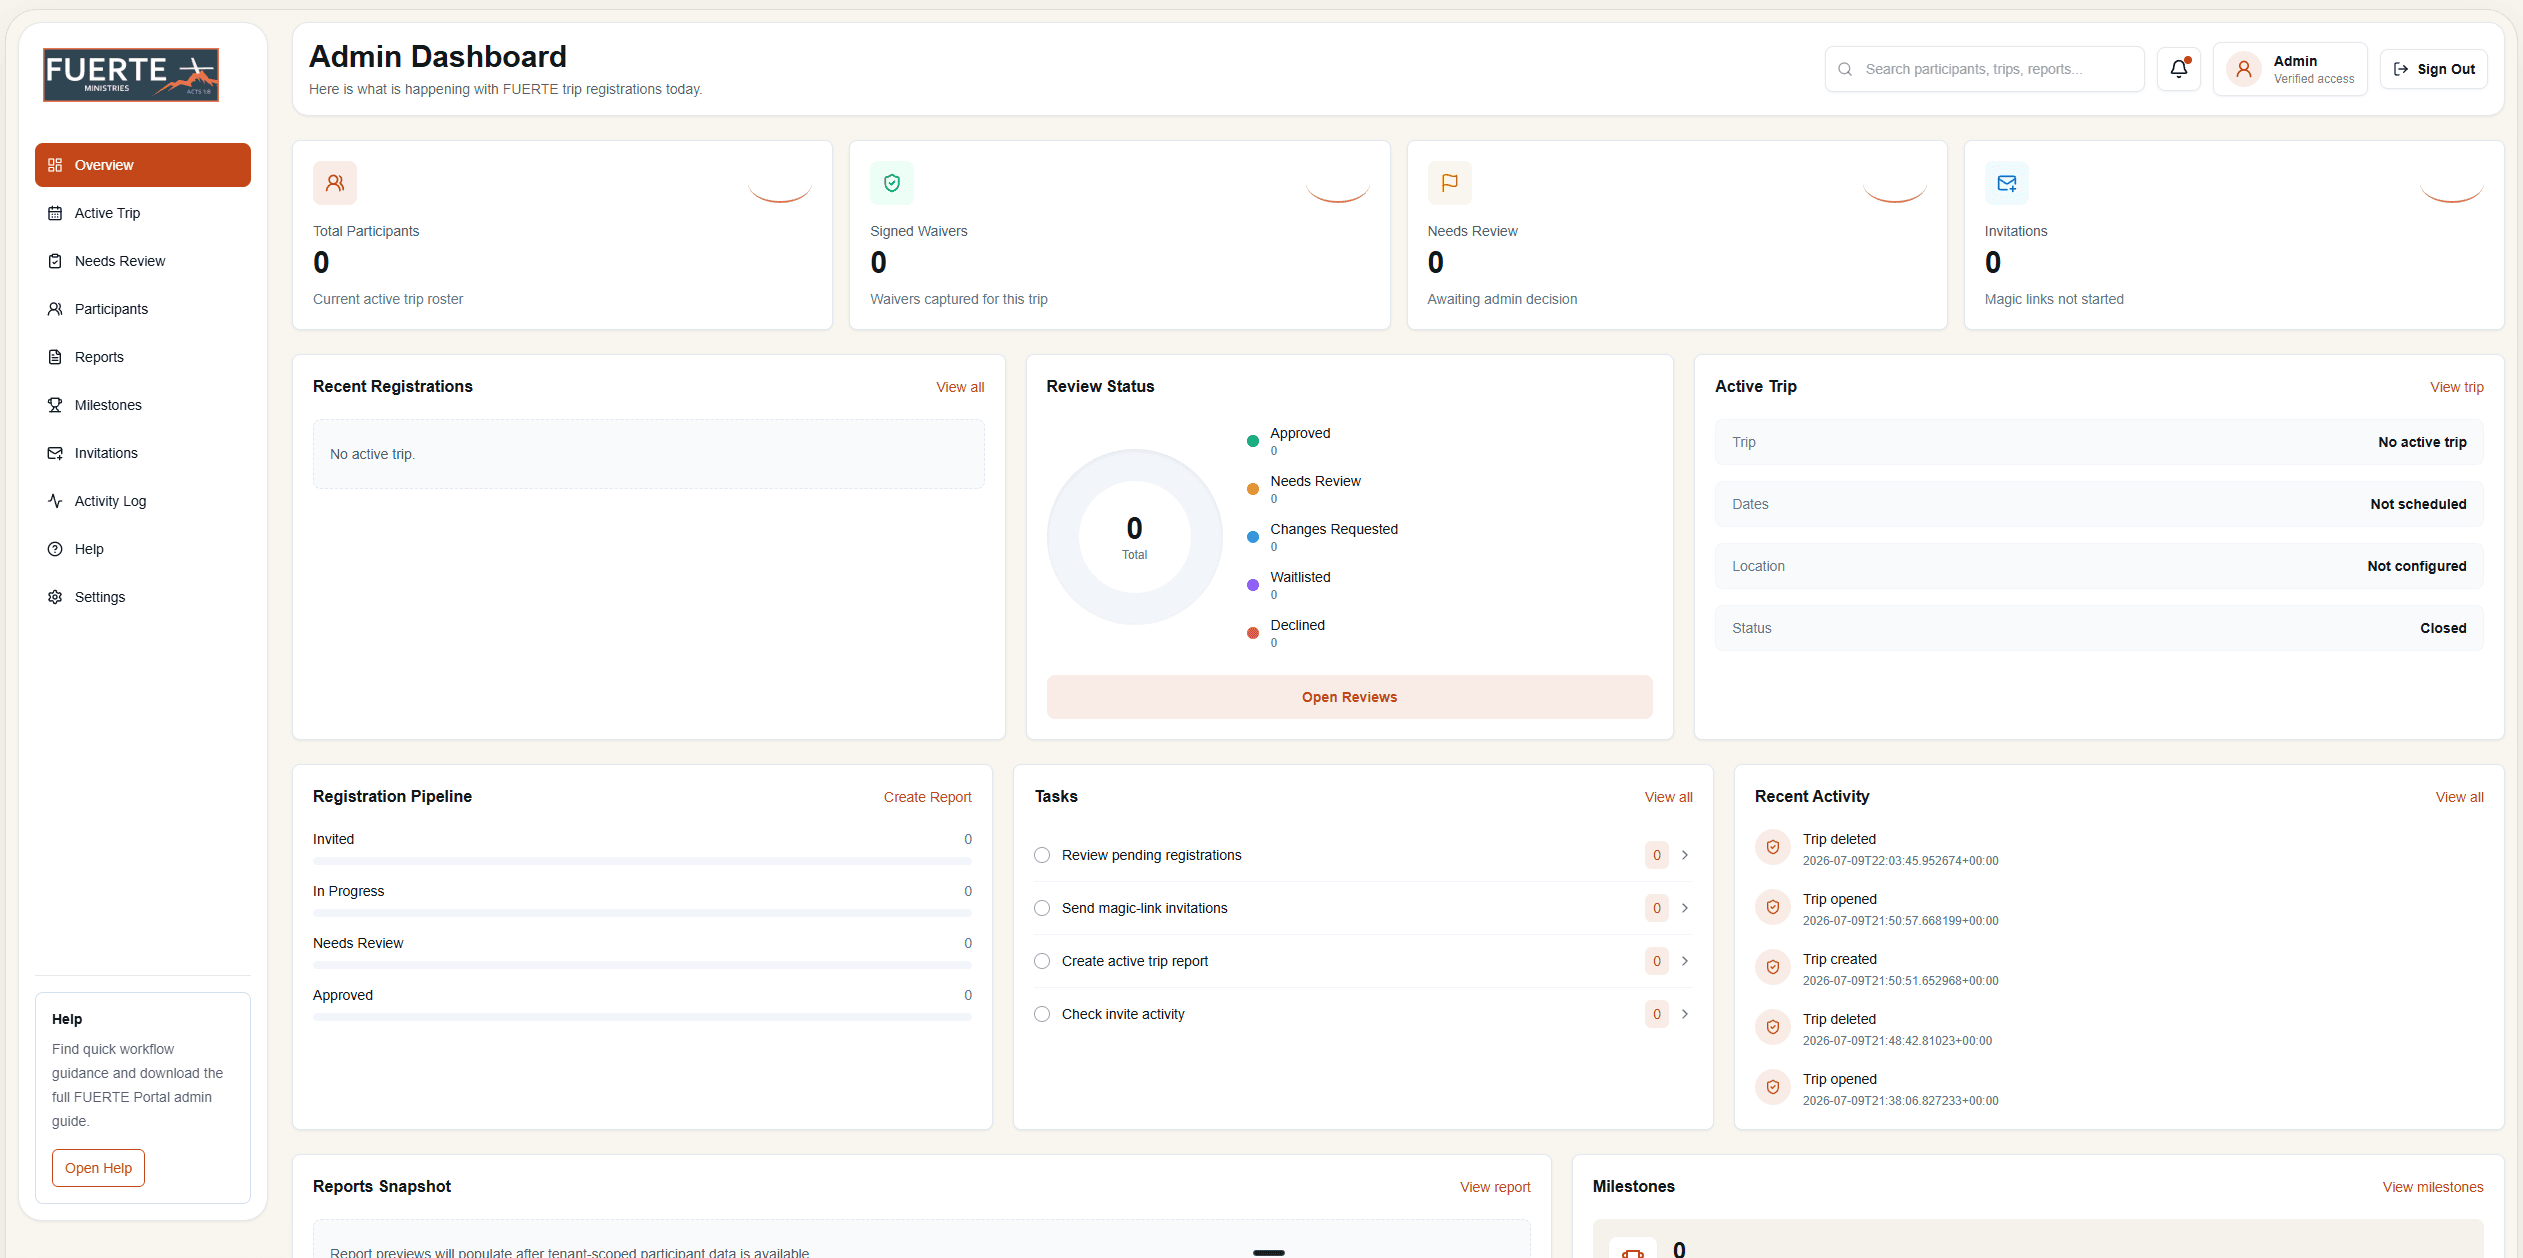Click the Review Status donut chart
This screenshot has height=1258, width=2523.
coord(1134,537)
